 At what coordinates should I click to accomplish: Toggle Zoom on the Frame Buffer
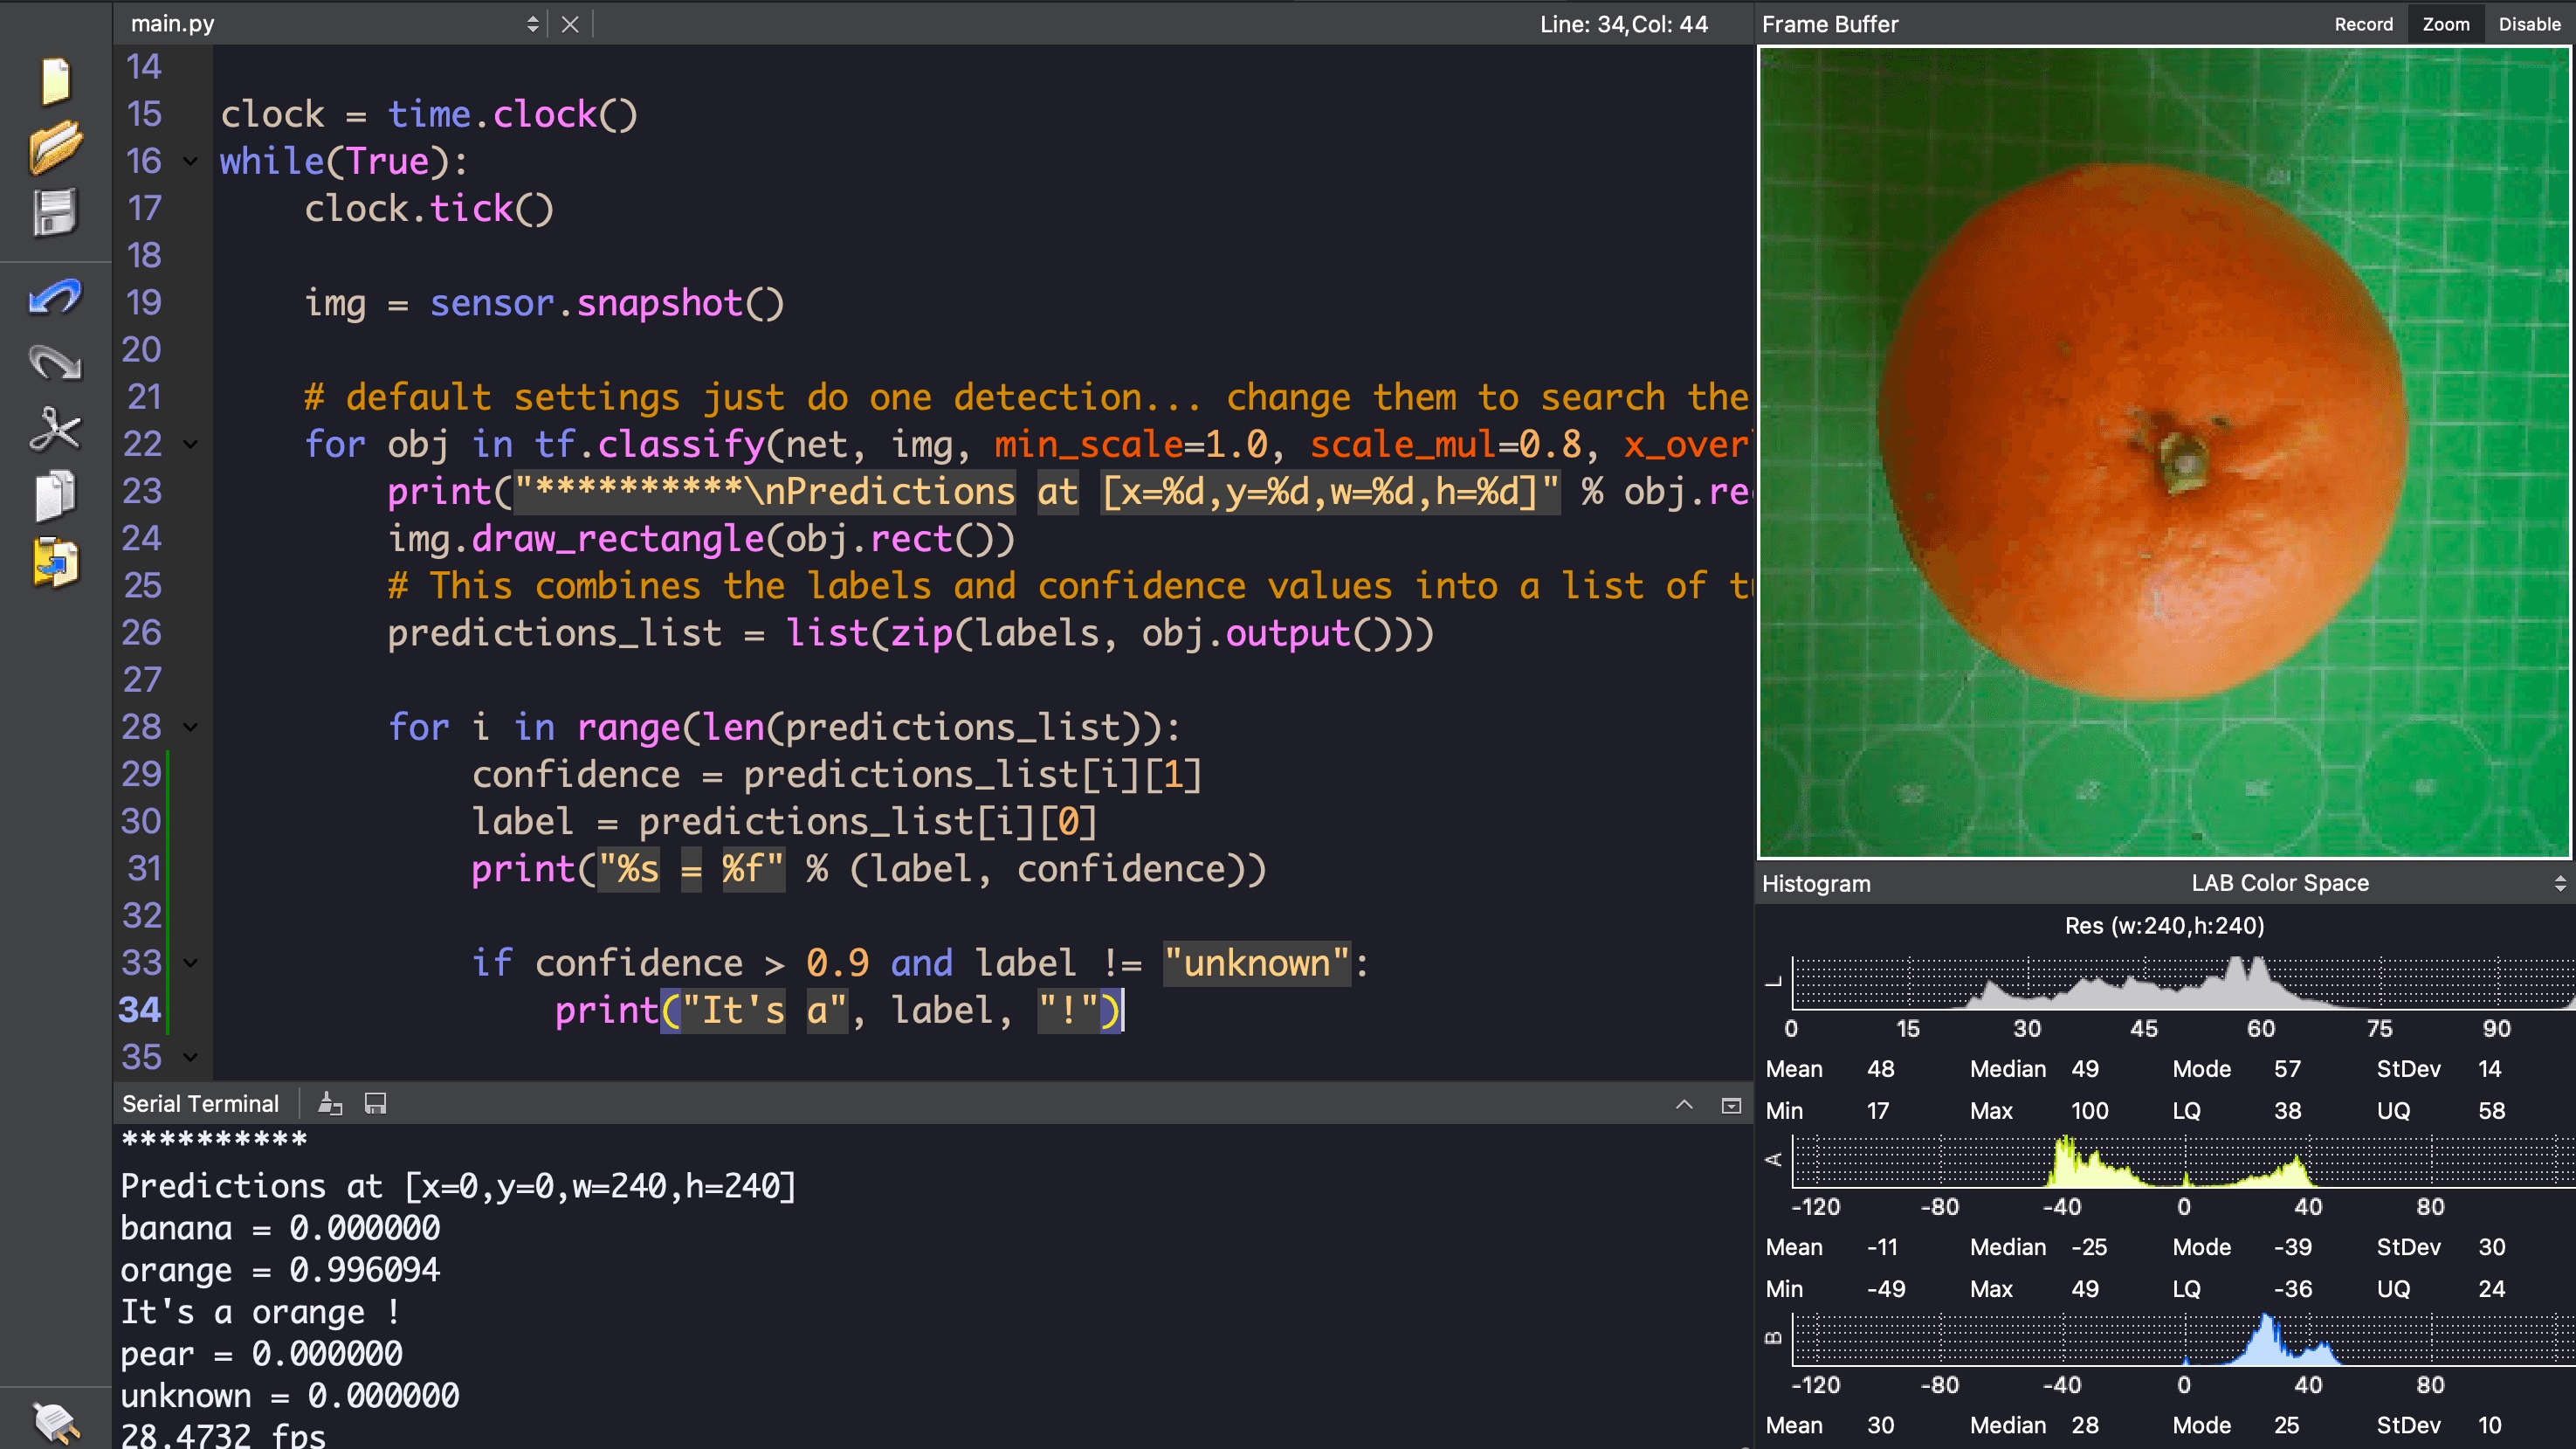click(2445, 23)
